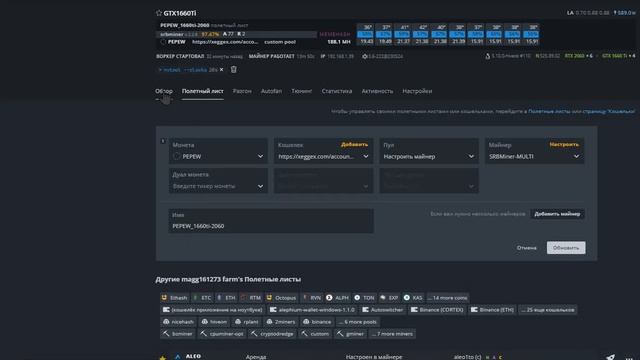Click the Ethash coin tag icon
The height and width of the screenshot is (360, 640).
pyautogui.click(x=164, y=298)
